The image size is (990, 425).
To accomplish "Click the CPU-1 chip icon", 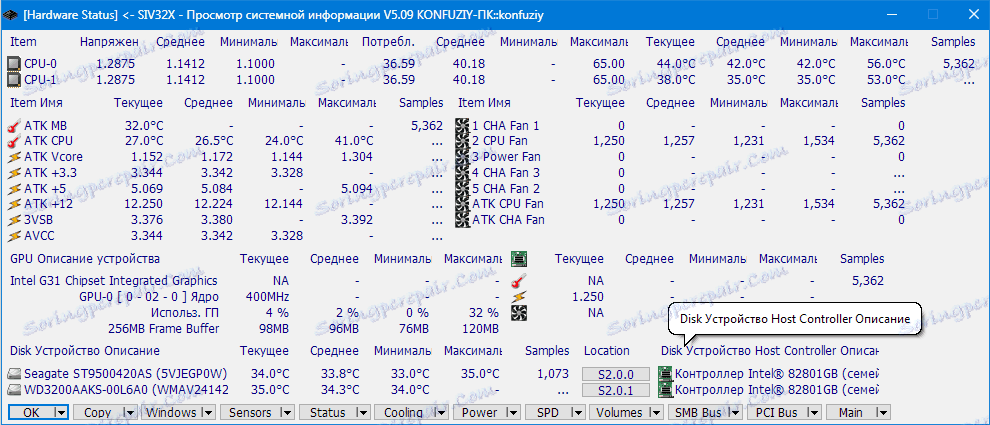I will 13,80.
